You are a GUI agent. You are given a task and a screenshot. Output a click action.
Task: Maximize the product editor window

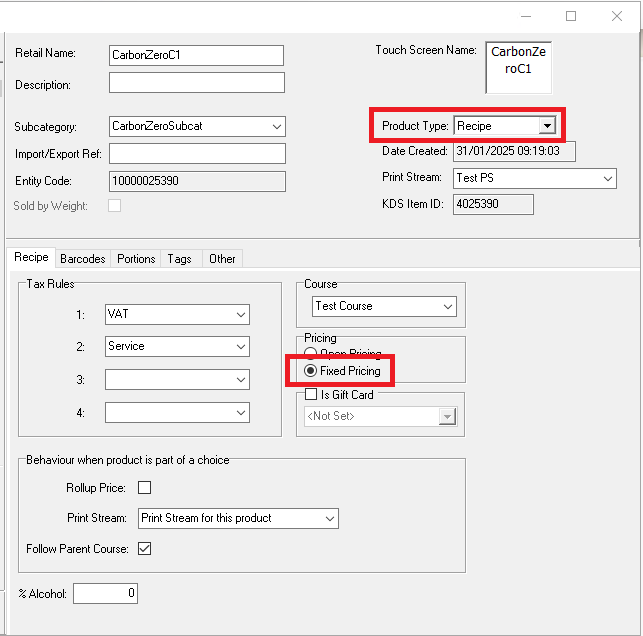tap(571, 16)
